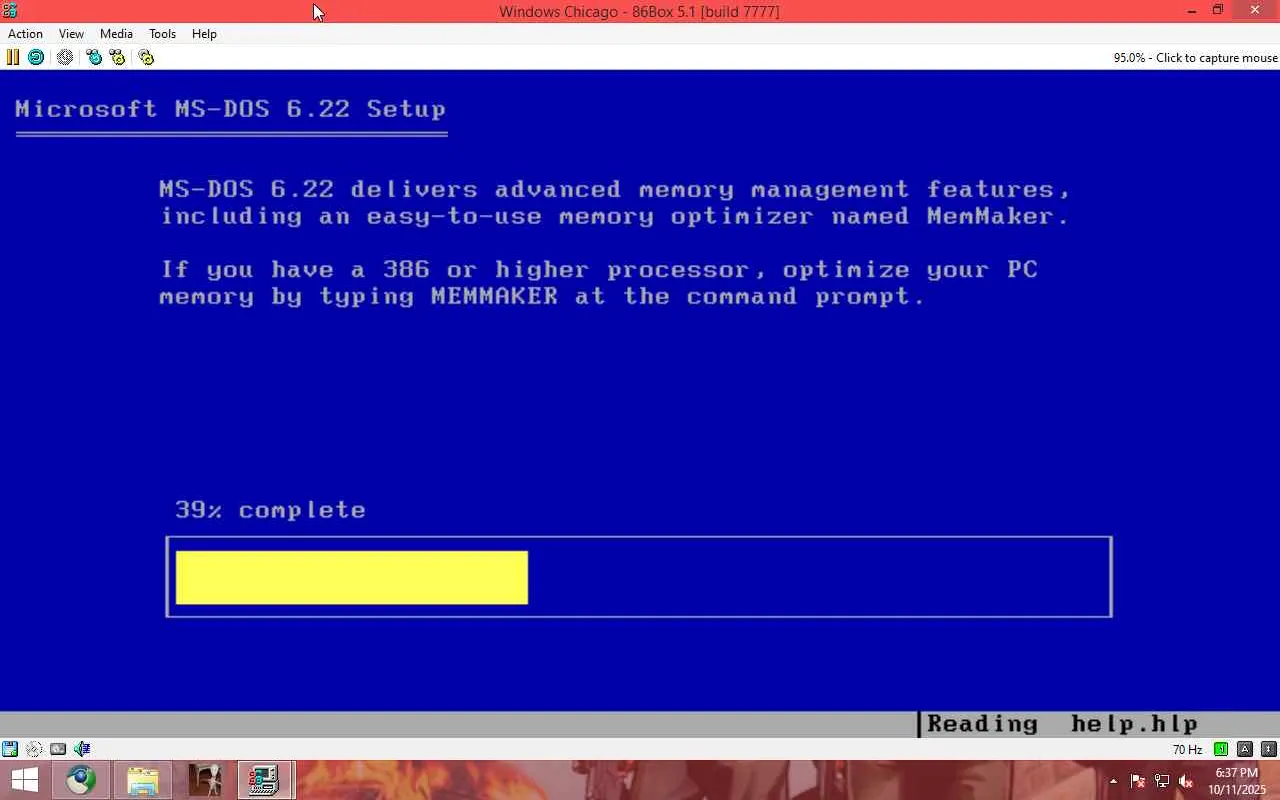Select the 86Box taskbar button
Screen dimensions: 1280x800
pos(265,780)
